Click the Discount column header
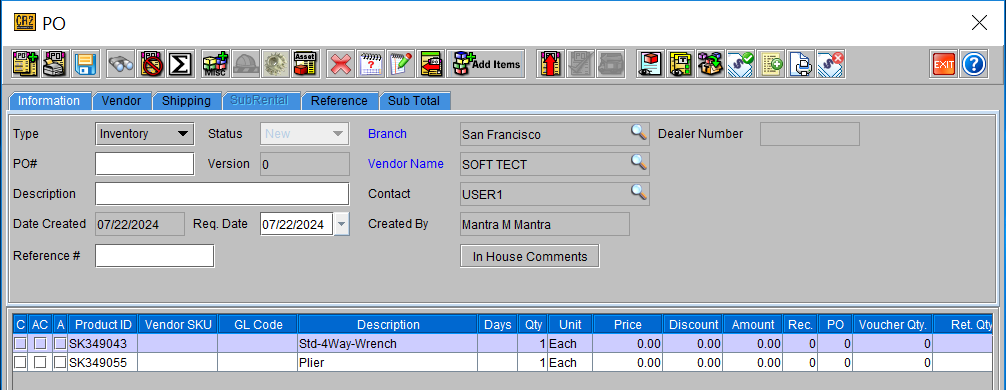Screen dimensions: 1006x390 693,325
